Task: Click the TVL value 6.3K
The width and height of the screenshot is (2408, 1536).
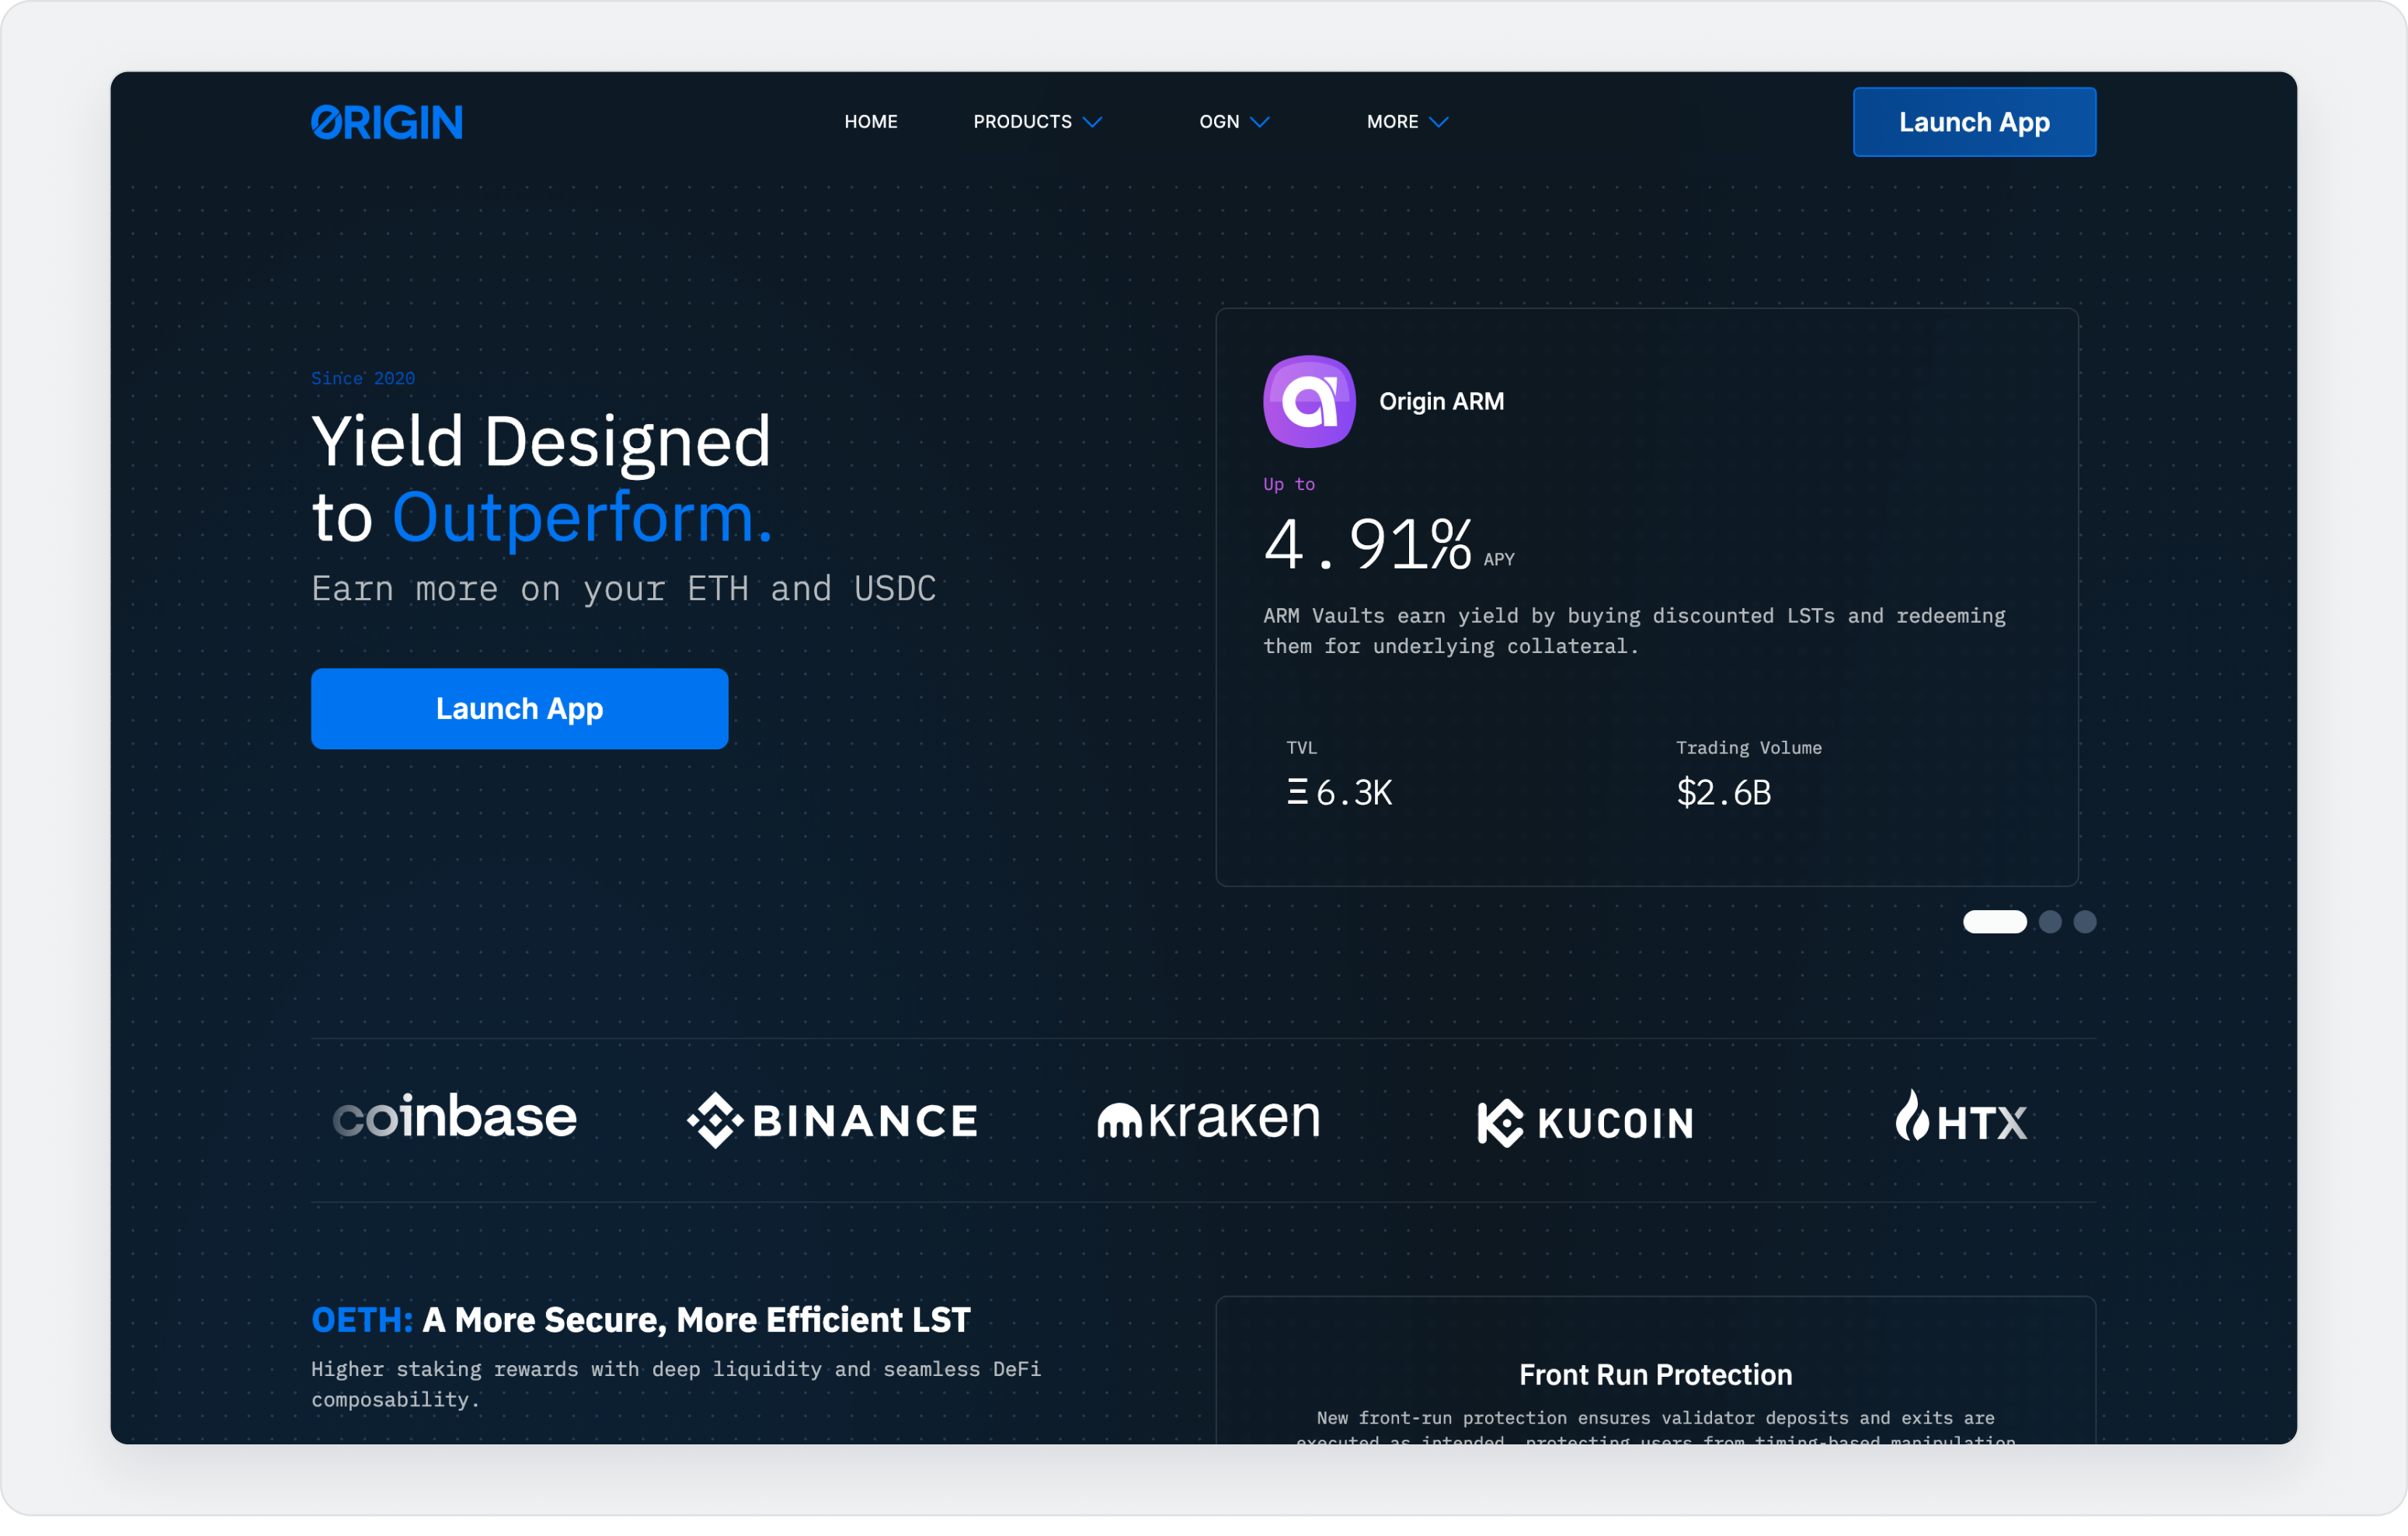Action: [x=1339, y=792]
